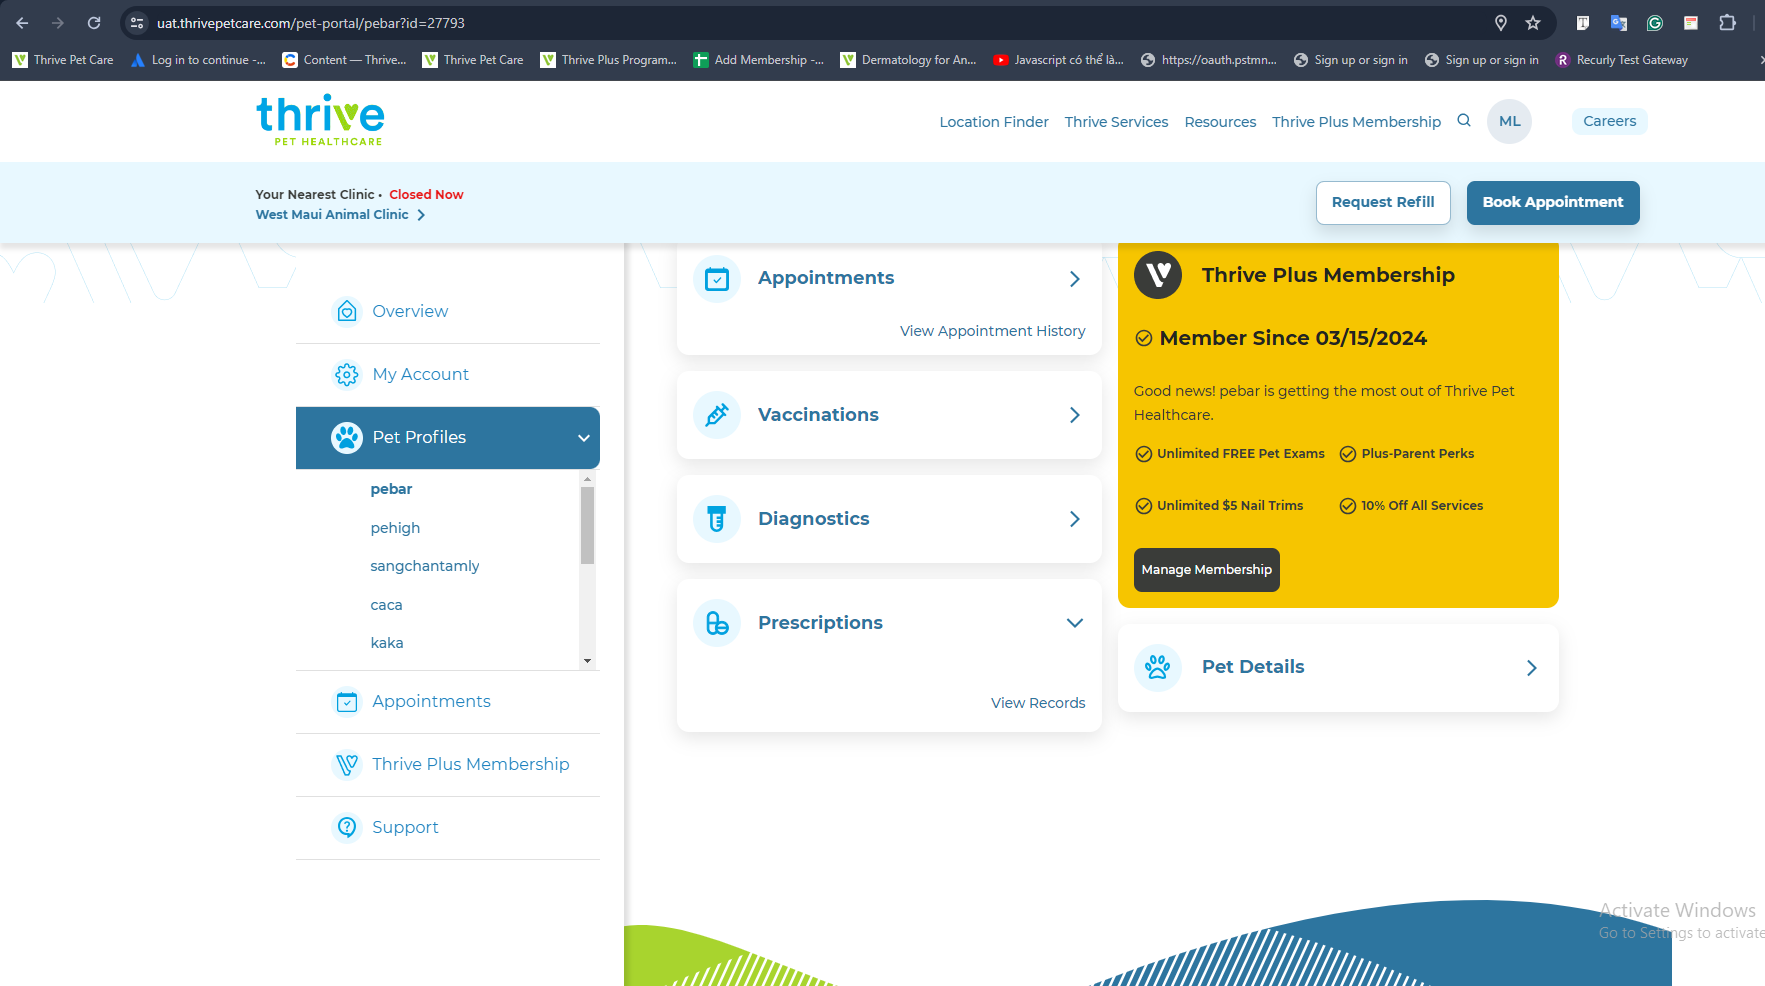Click the browser back arrow
Image resolution: width=1765 pixels, height=986 pixels.
[x=22, y=23]
